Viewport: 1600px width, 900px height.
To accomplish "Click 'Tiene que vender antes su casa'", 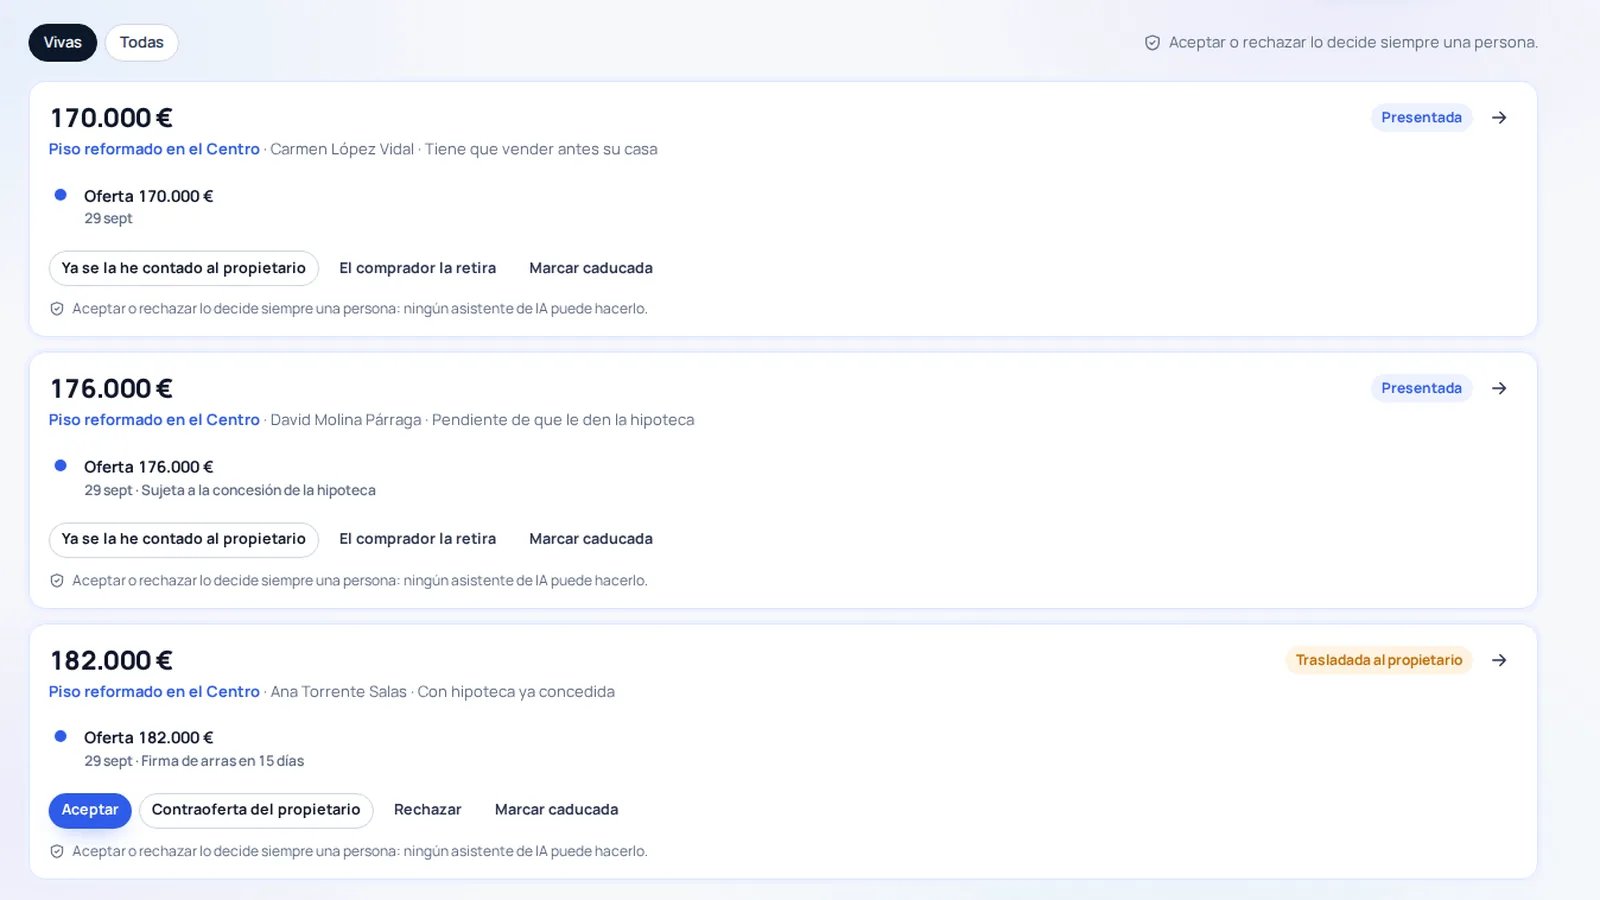I will click(541, 149).
